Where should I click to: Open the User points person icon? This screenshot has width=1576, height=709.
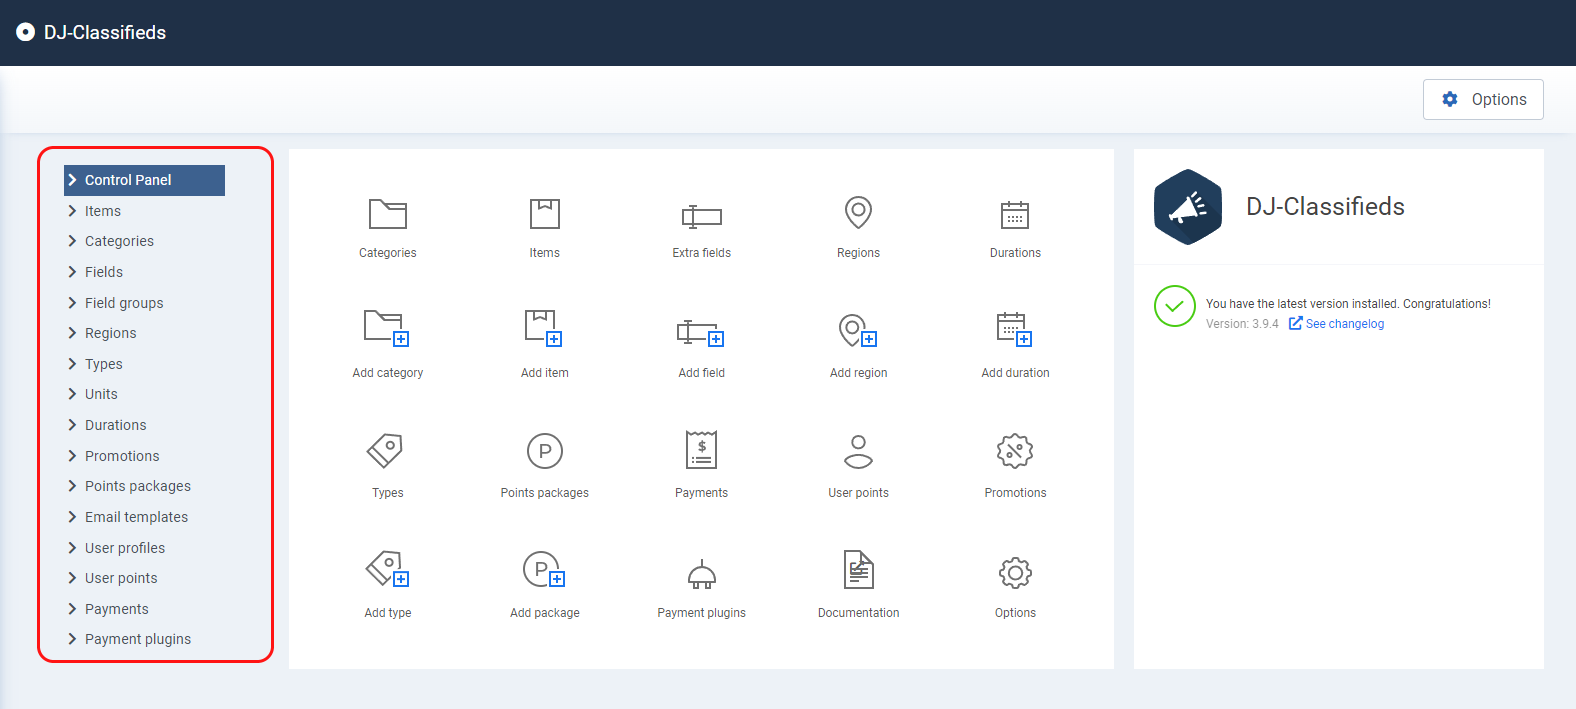pyautogui.click(x=859, y=451)
